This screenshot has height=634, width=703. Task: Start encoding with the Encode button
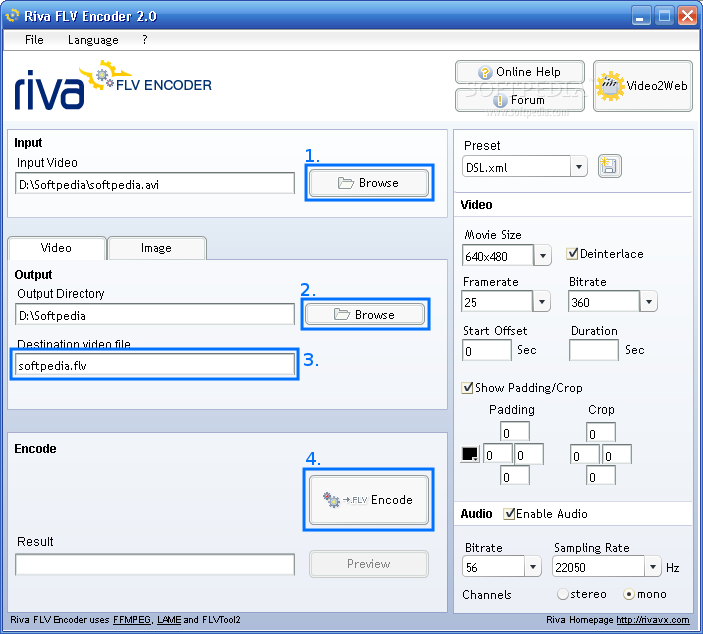pos(369,499)
